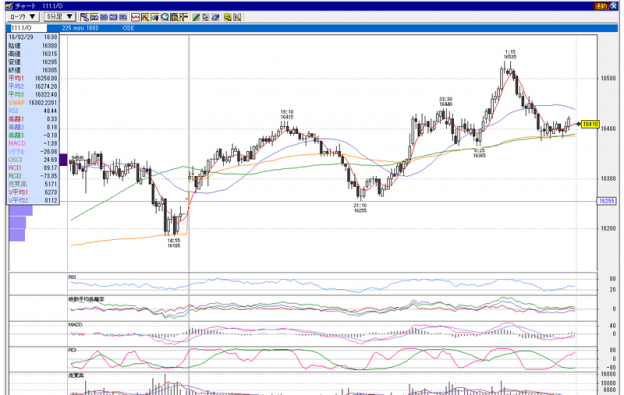Viewport: 624px width, 395px height.
Task: Click the symbol code field 111.1/O
Action: coord(27,28)
